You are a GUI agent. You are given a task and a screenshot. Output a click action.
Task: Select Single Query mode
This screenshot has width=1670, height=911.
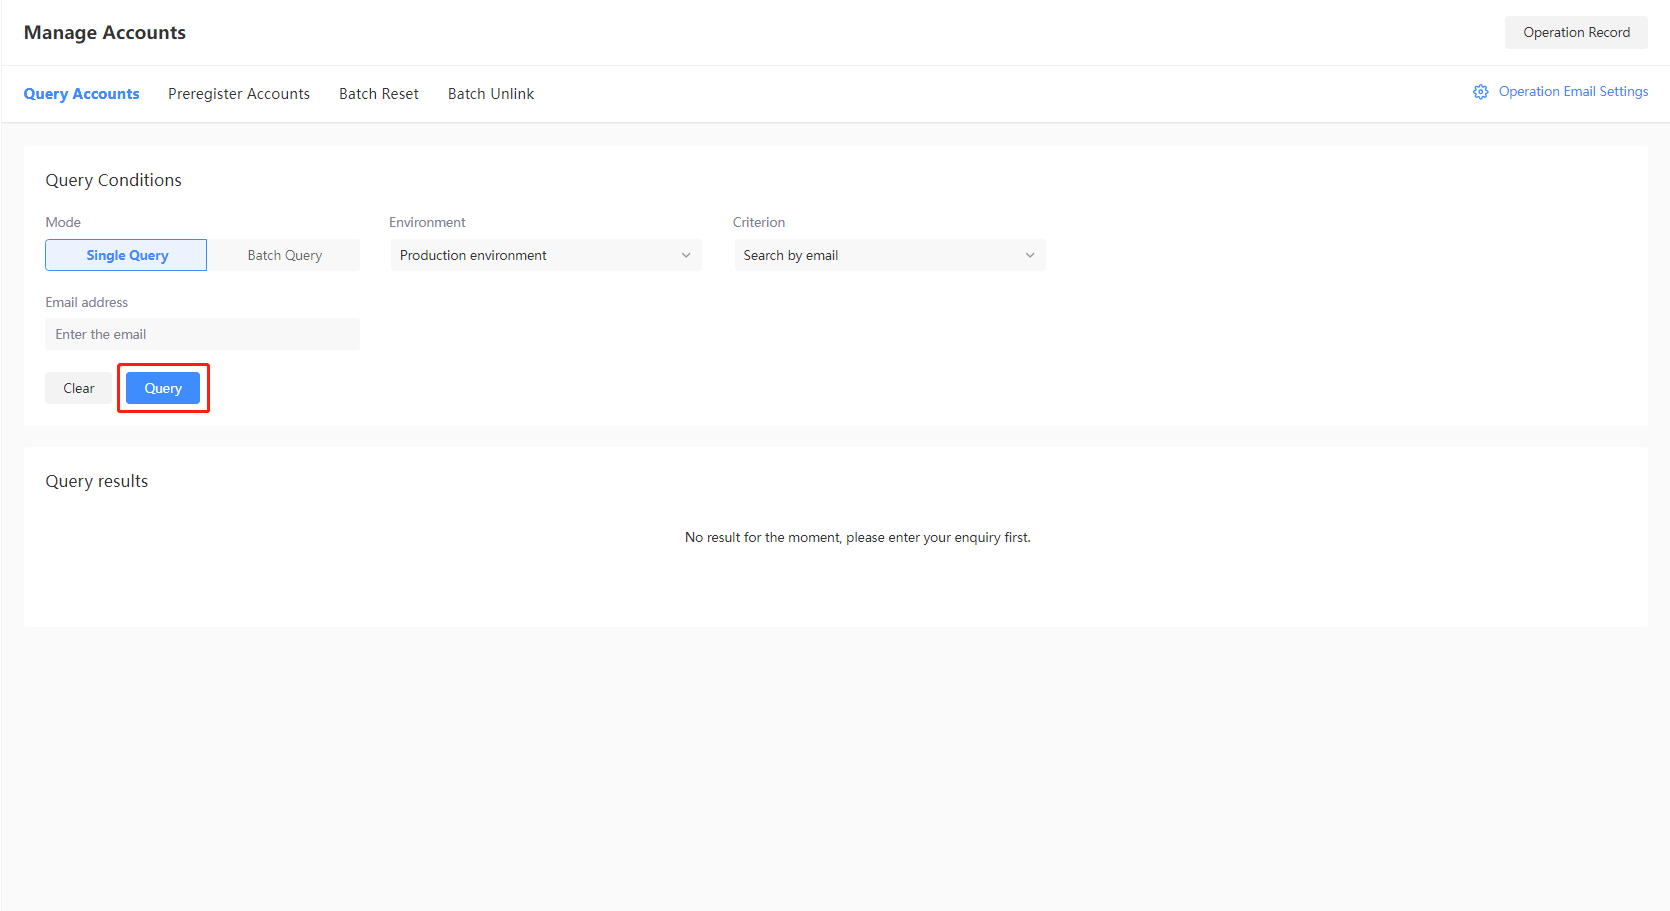click(126, 255)
